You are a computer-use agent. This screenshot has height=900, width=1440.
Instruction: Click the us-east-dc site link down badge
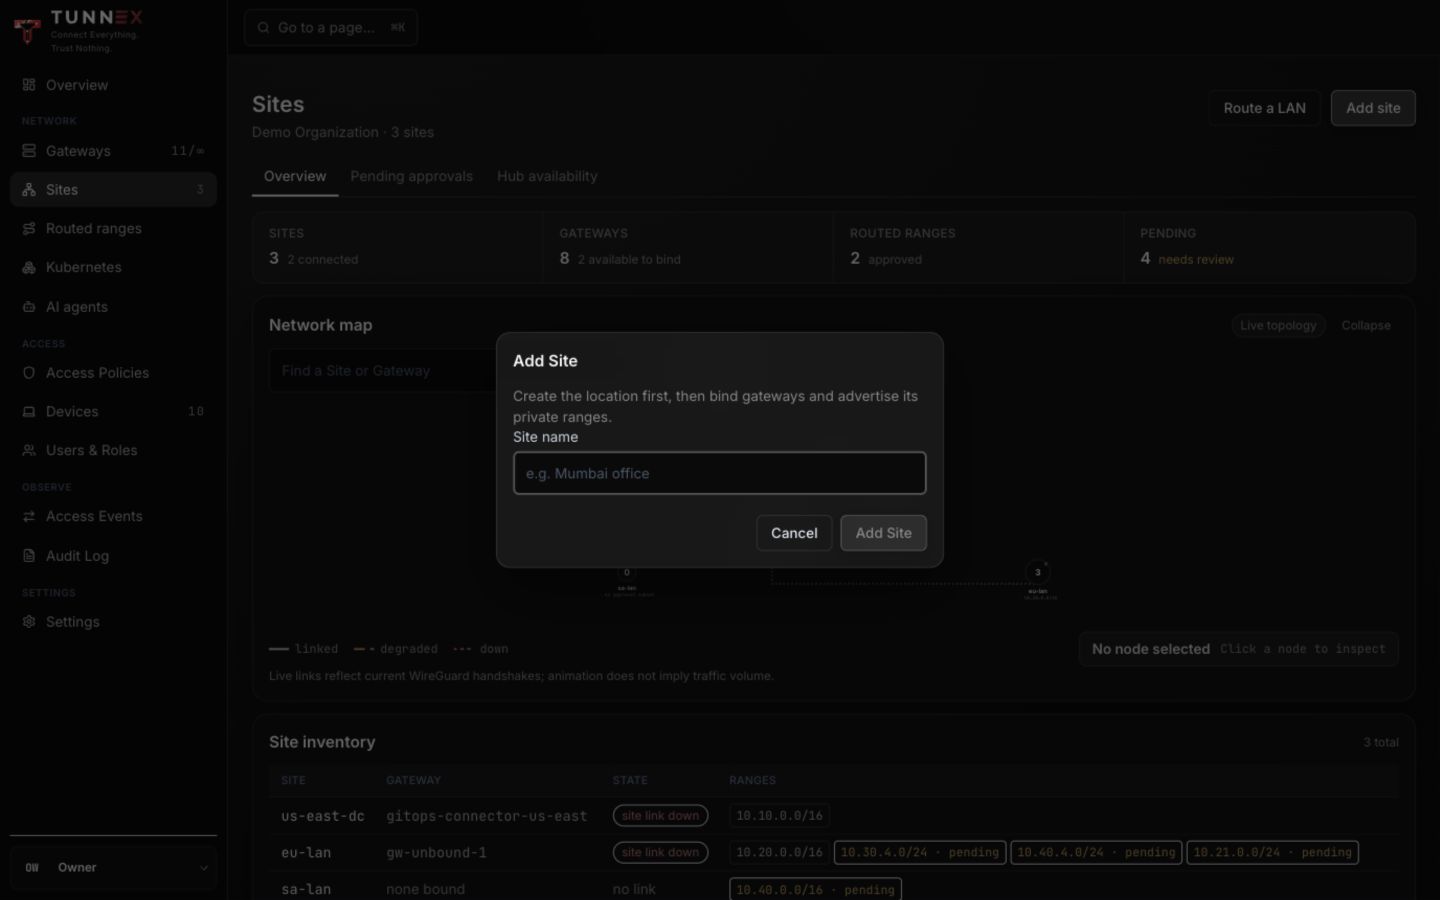point(661,816)
